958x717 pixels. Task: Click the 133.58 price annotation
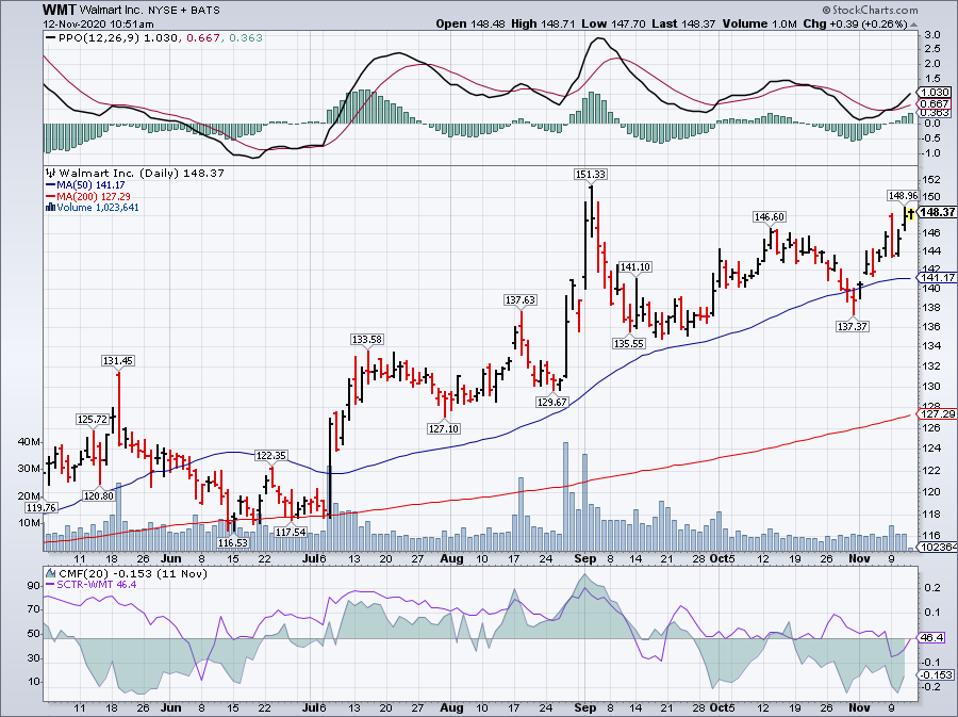coord(367,340)
